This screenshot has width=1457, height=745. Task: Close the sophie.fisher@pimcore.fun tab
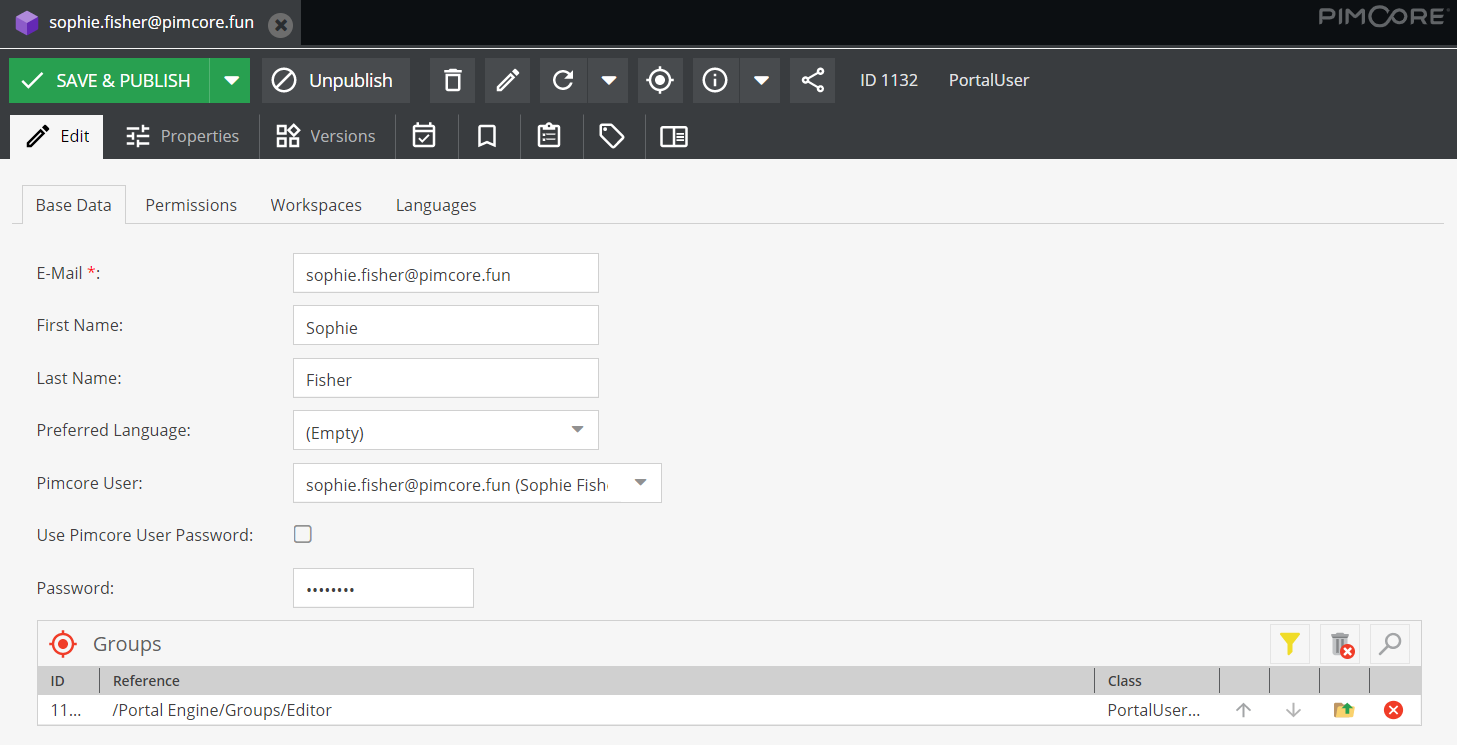[281, 24]
